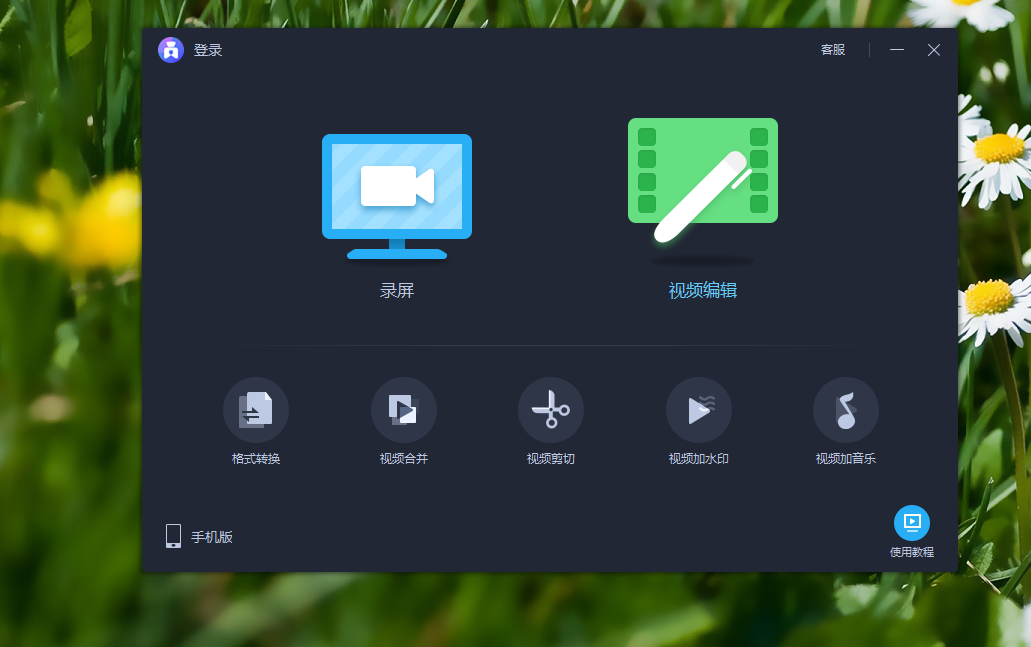Click the user avatar icon
Screen dimensions: 1031x647
pyautogui.click(x=171, y=50)
